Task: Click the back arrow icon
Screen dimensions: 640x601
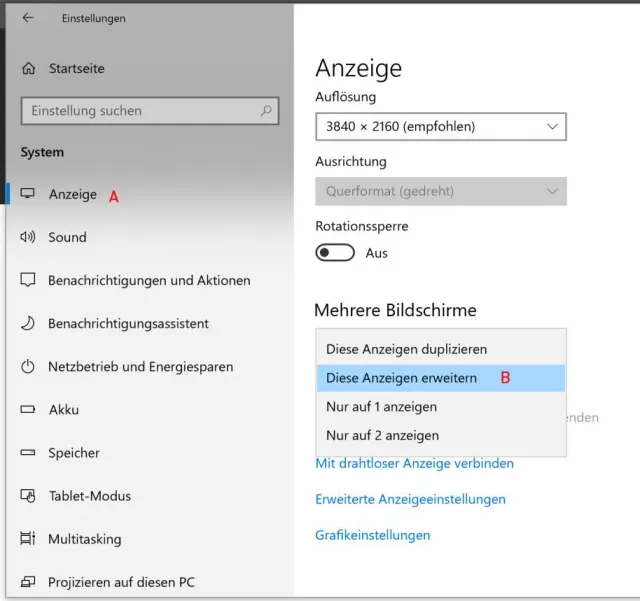Action: click(x=28, y=18)
